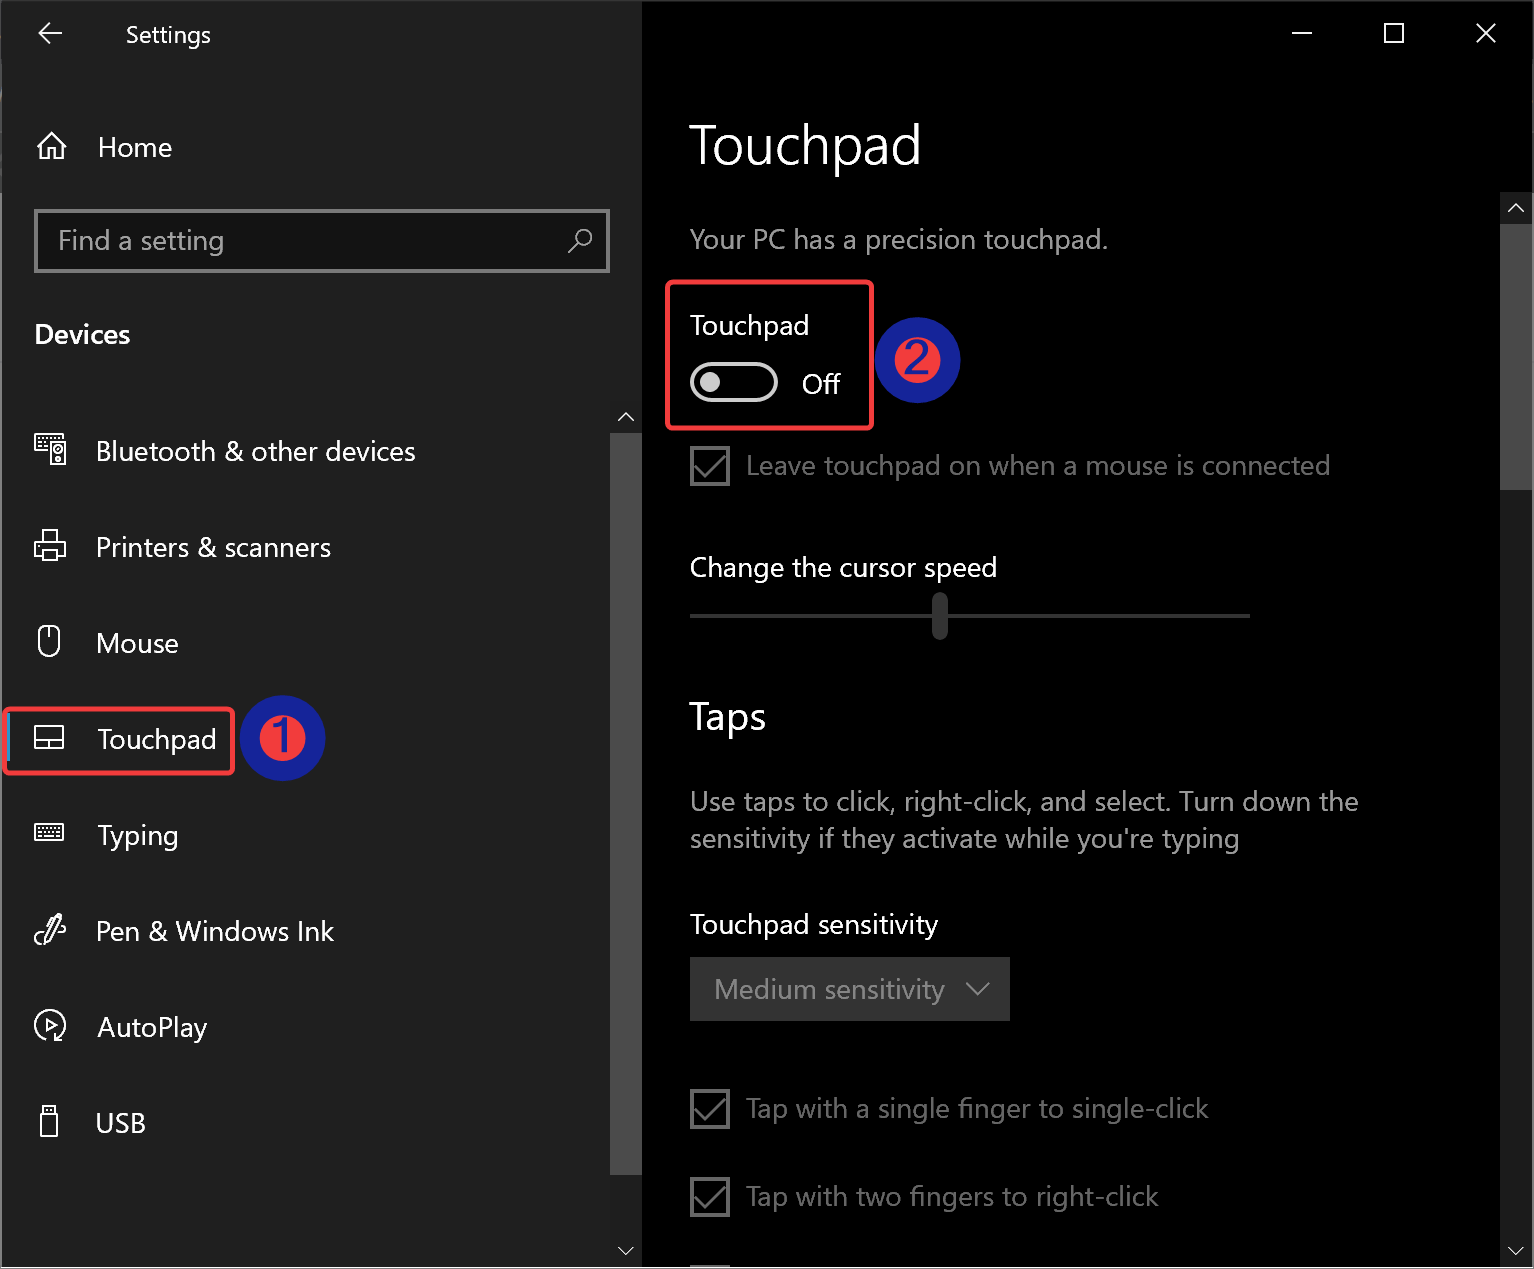Uncheck Leave touchpad on when mouse connected
The height and width of the screenshot is (1269, 1534).
(709, 465)
